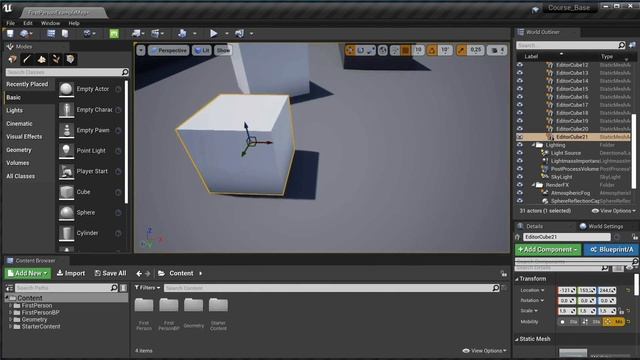Select the Foliage mode icon
Image resolution: width=640 pixels, height=360 pixels.
(x=56, y=59)
